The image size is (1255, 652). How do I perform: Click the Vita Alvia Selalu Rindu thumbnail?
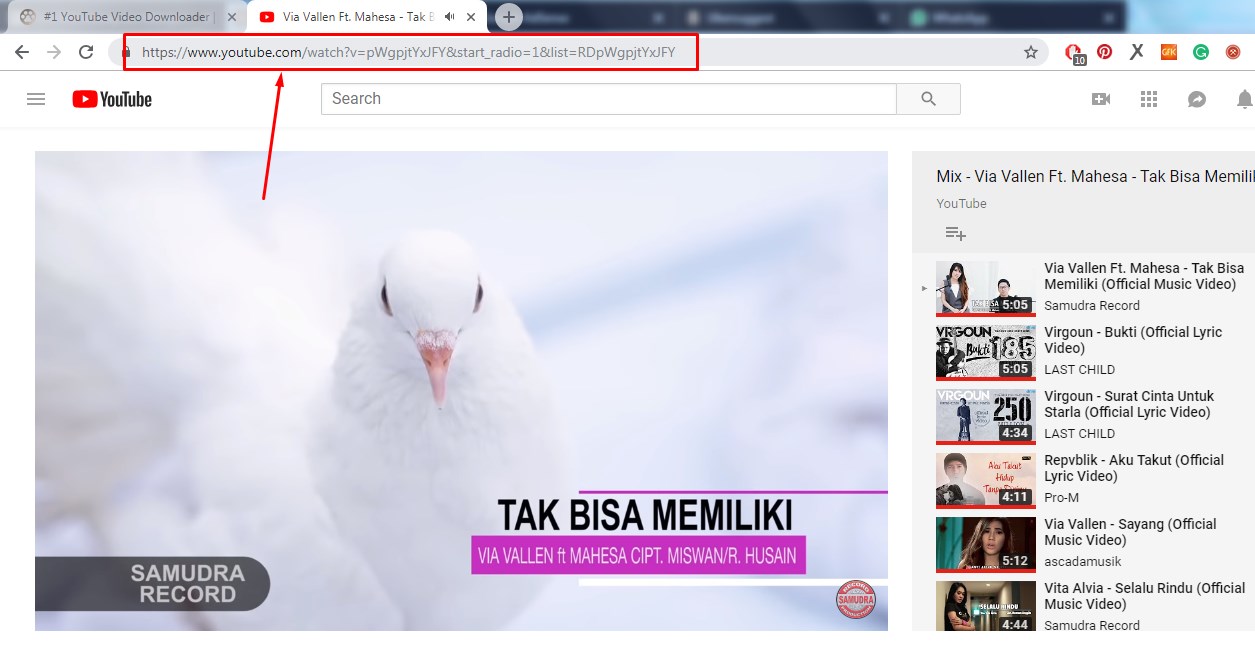986,606
